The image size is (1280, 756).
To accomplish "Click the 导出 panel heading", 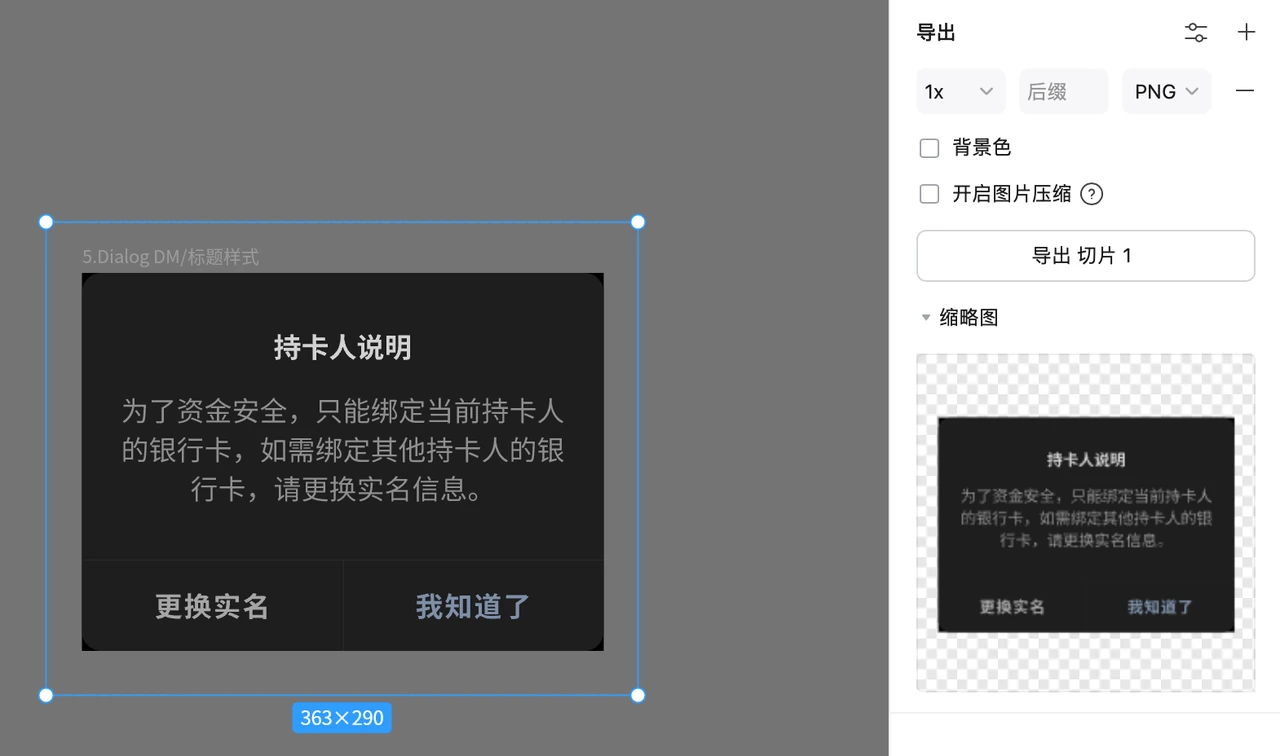I will coord(936,33).
